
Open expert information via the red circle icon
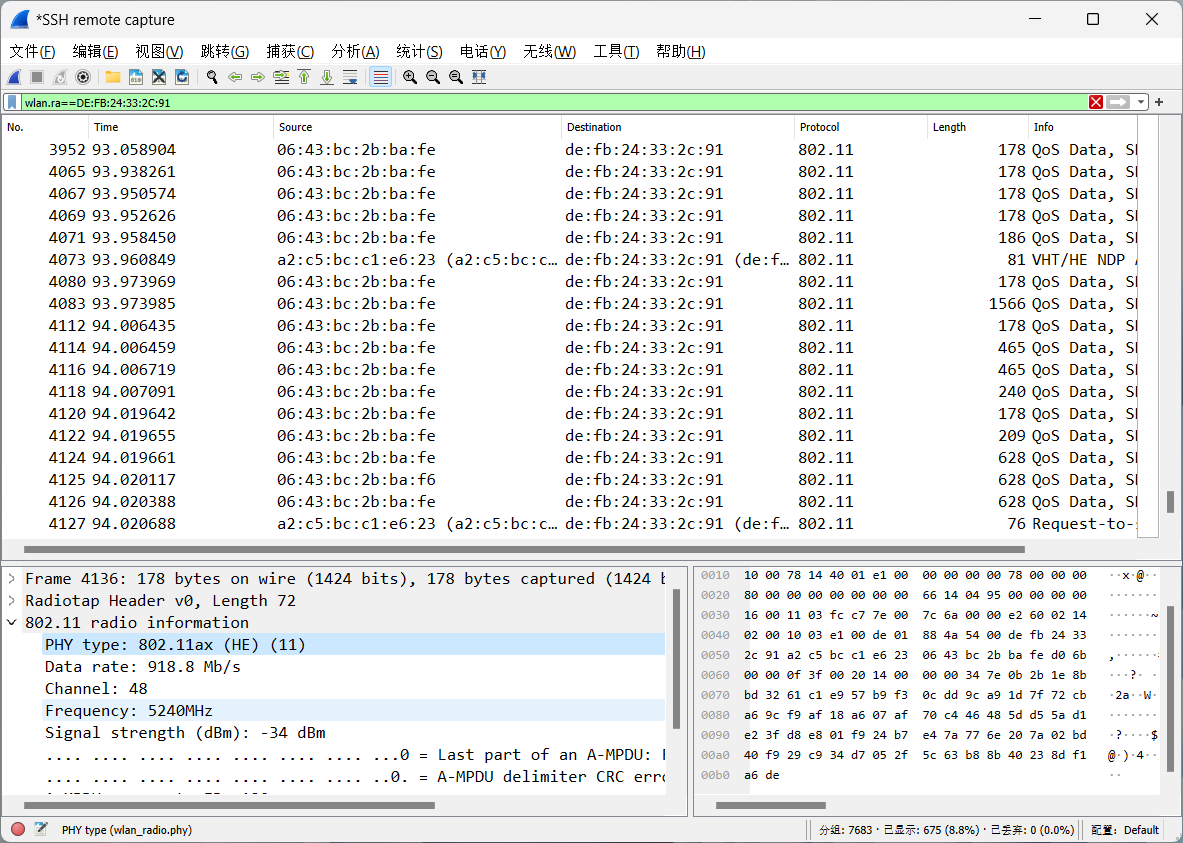(15, 829)
